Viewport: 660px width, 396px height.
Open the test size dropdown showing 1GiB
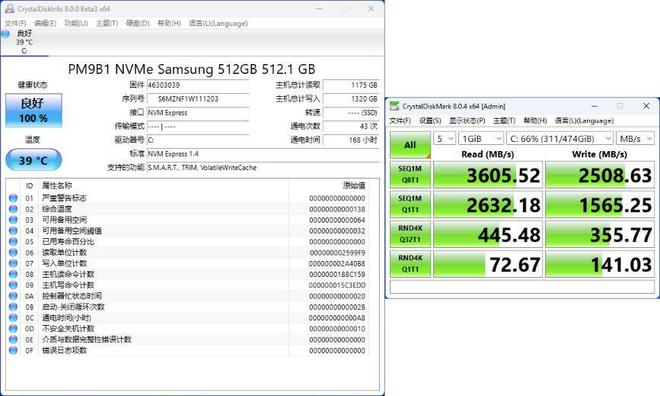(x=481, y=138)
